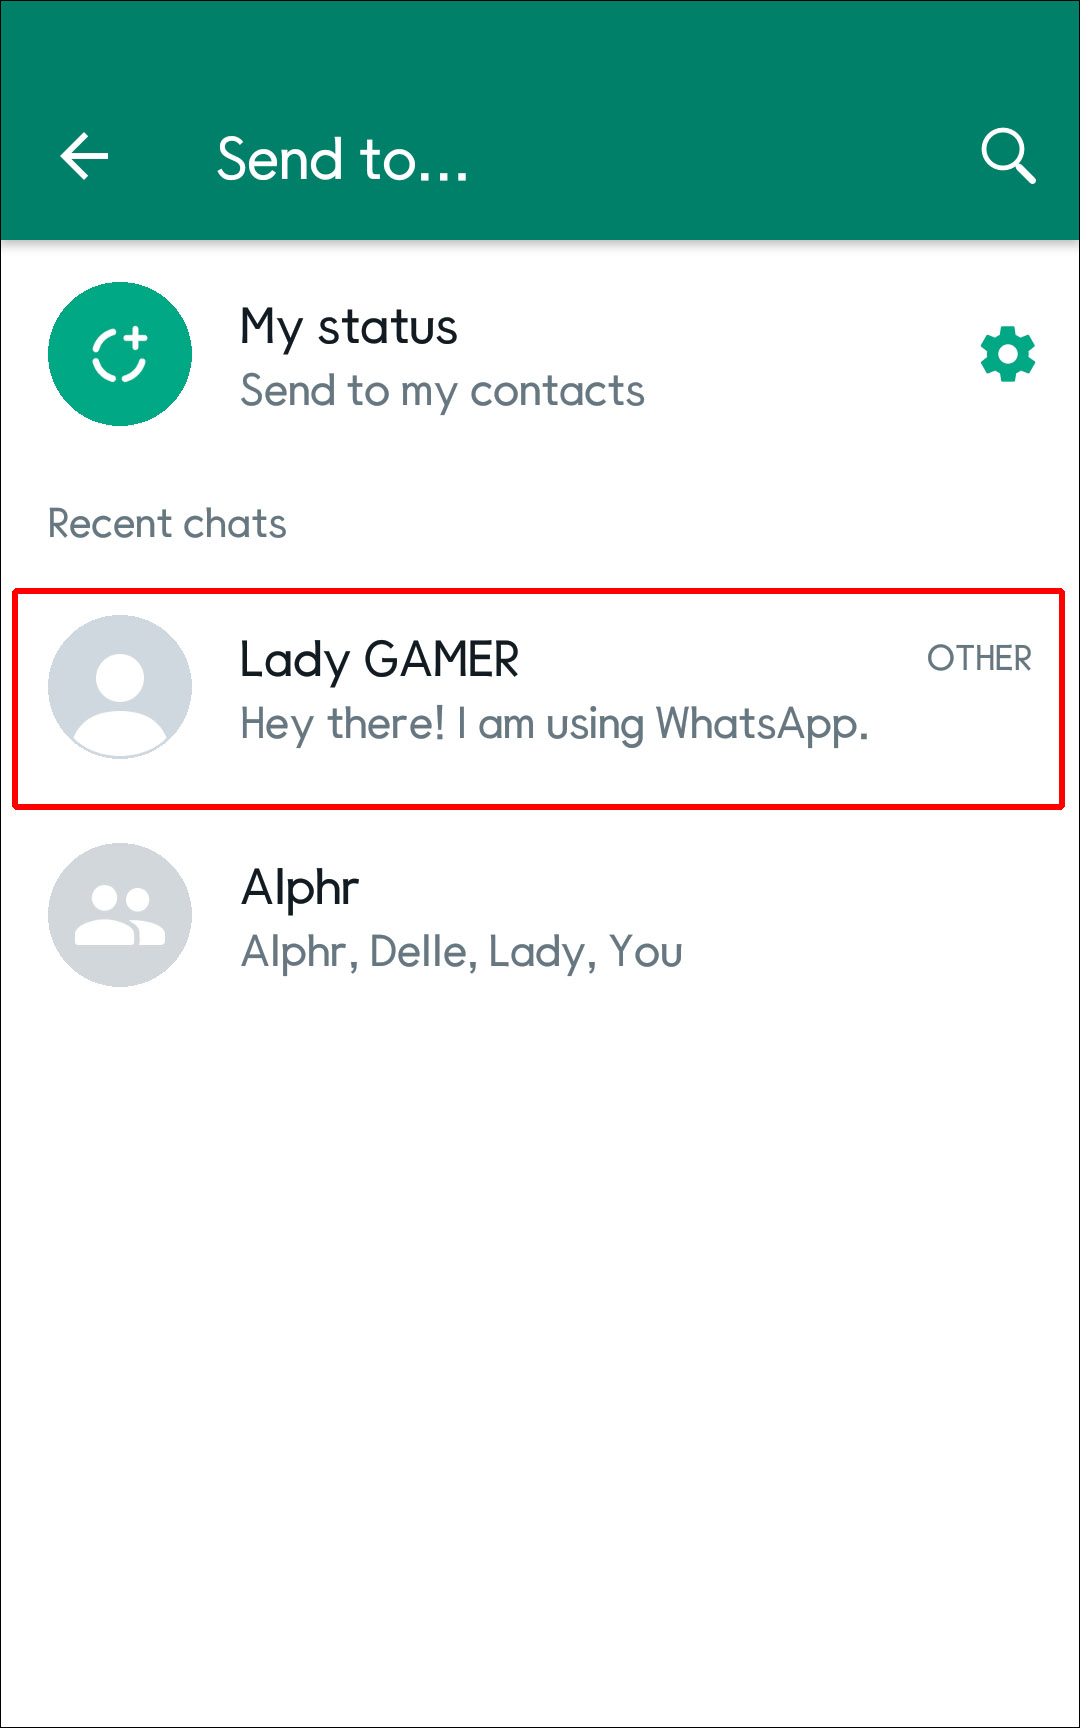1080x1728 pixels.
Task: Select the Lady GAMER contact name
Action: (x=379, y=660)
